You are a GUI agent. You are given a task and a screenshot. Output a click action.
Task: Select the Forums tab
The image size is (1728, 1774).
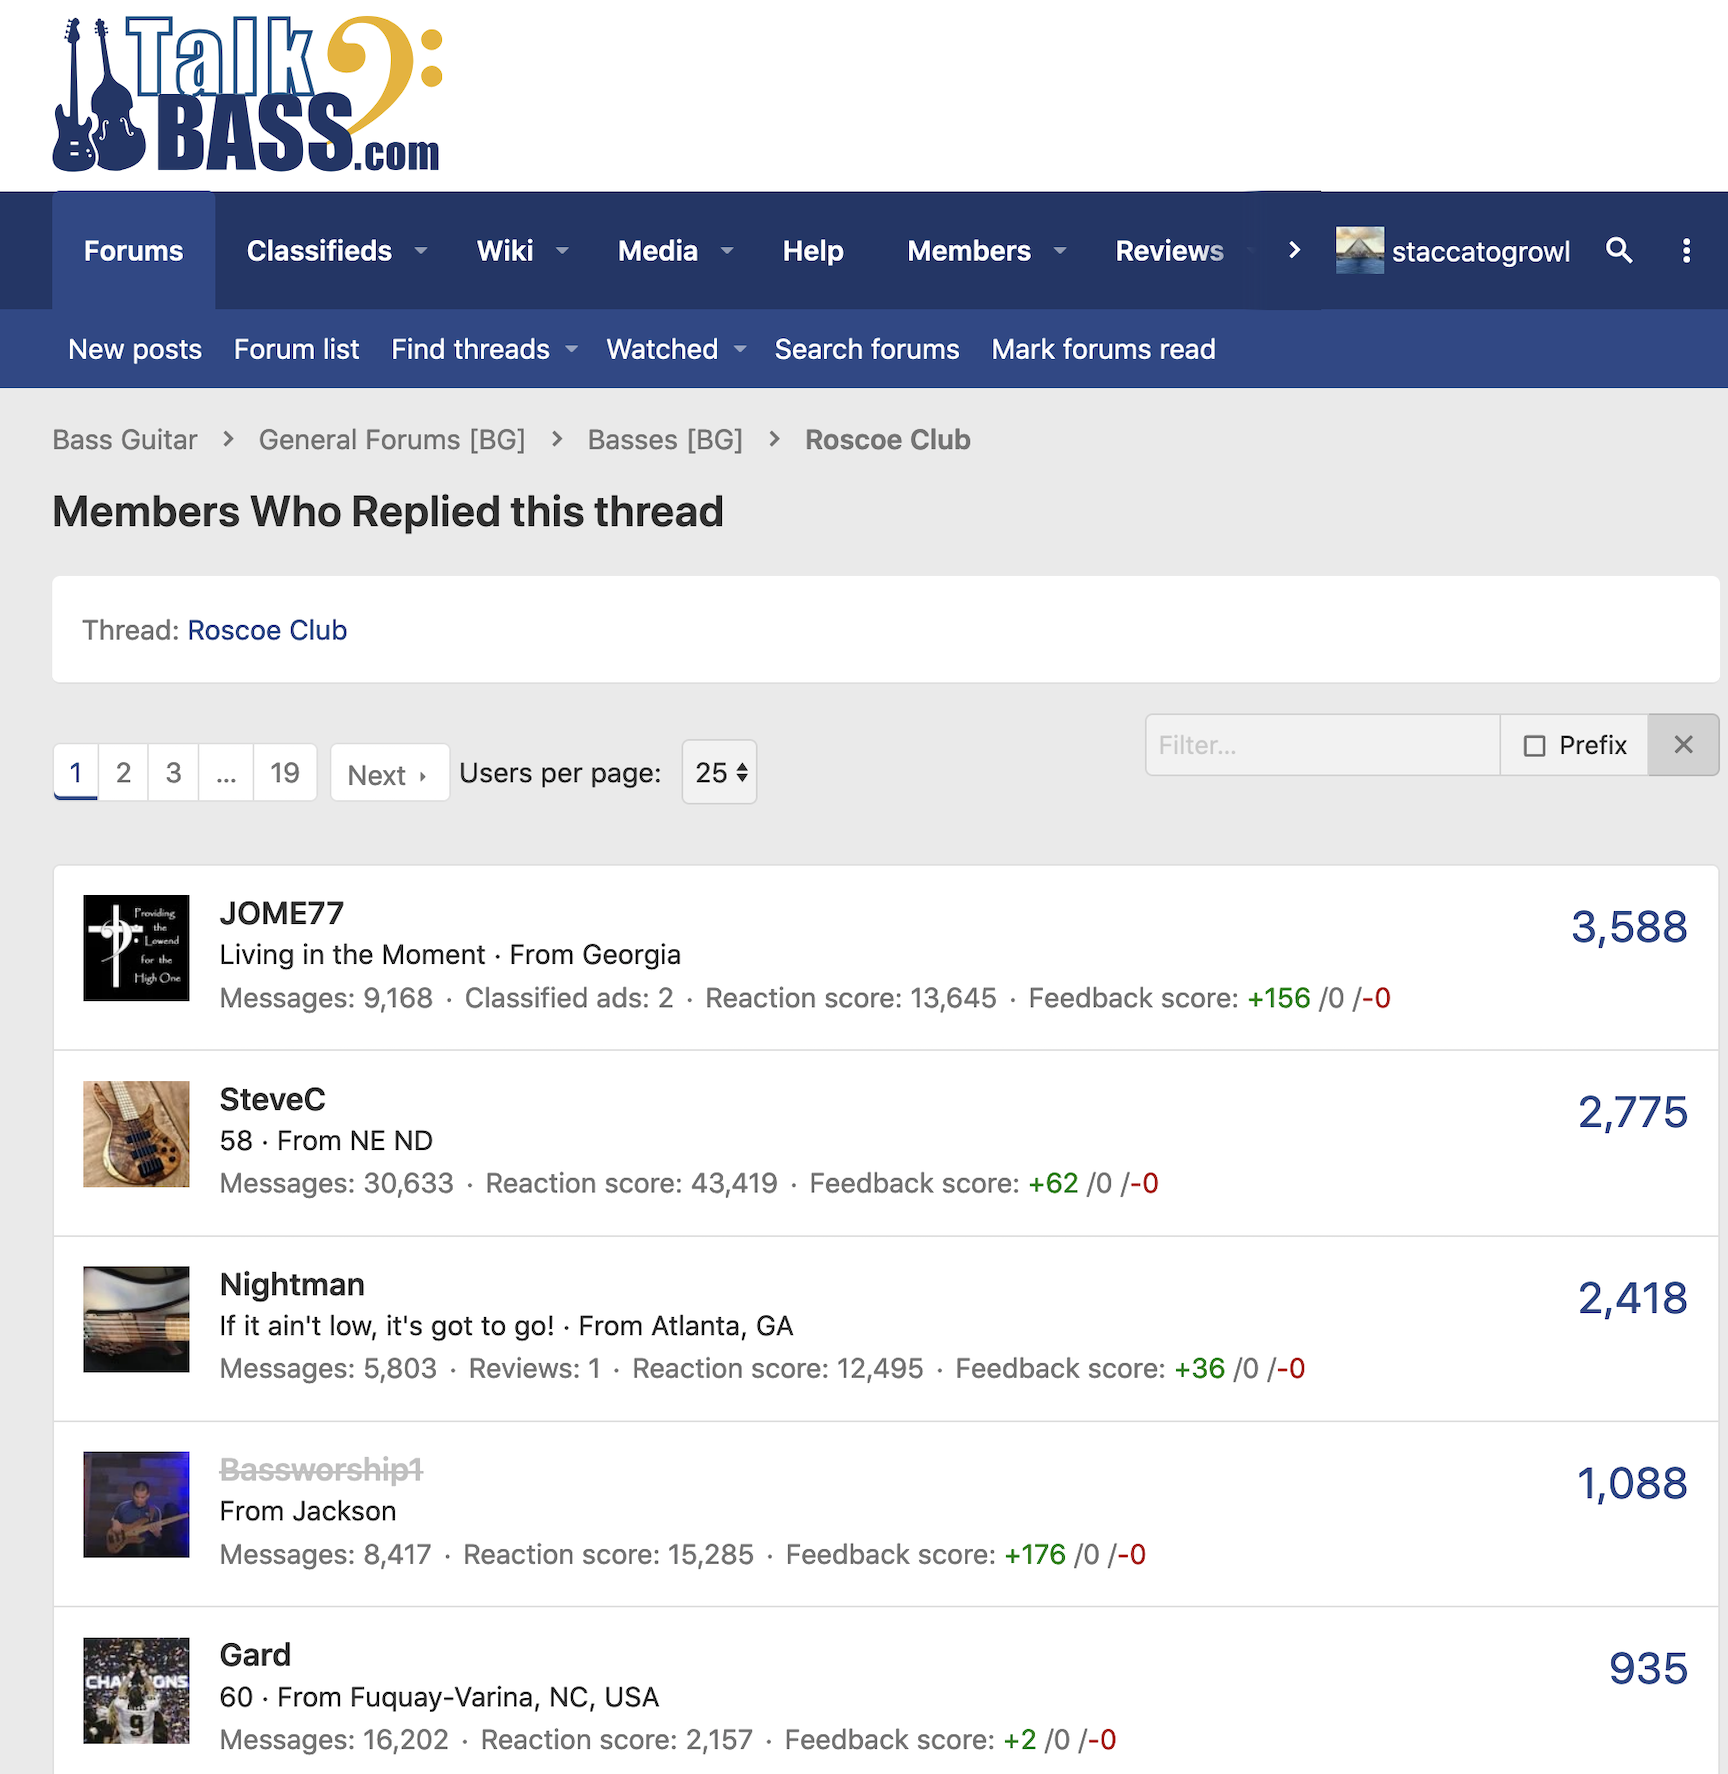coord(133,251)
